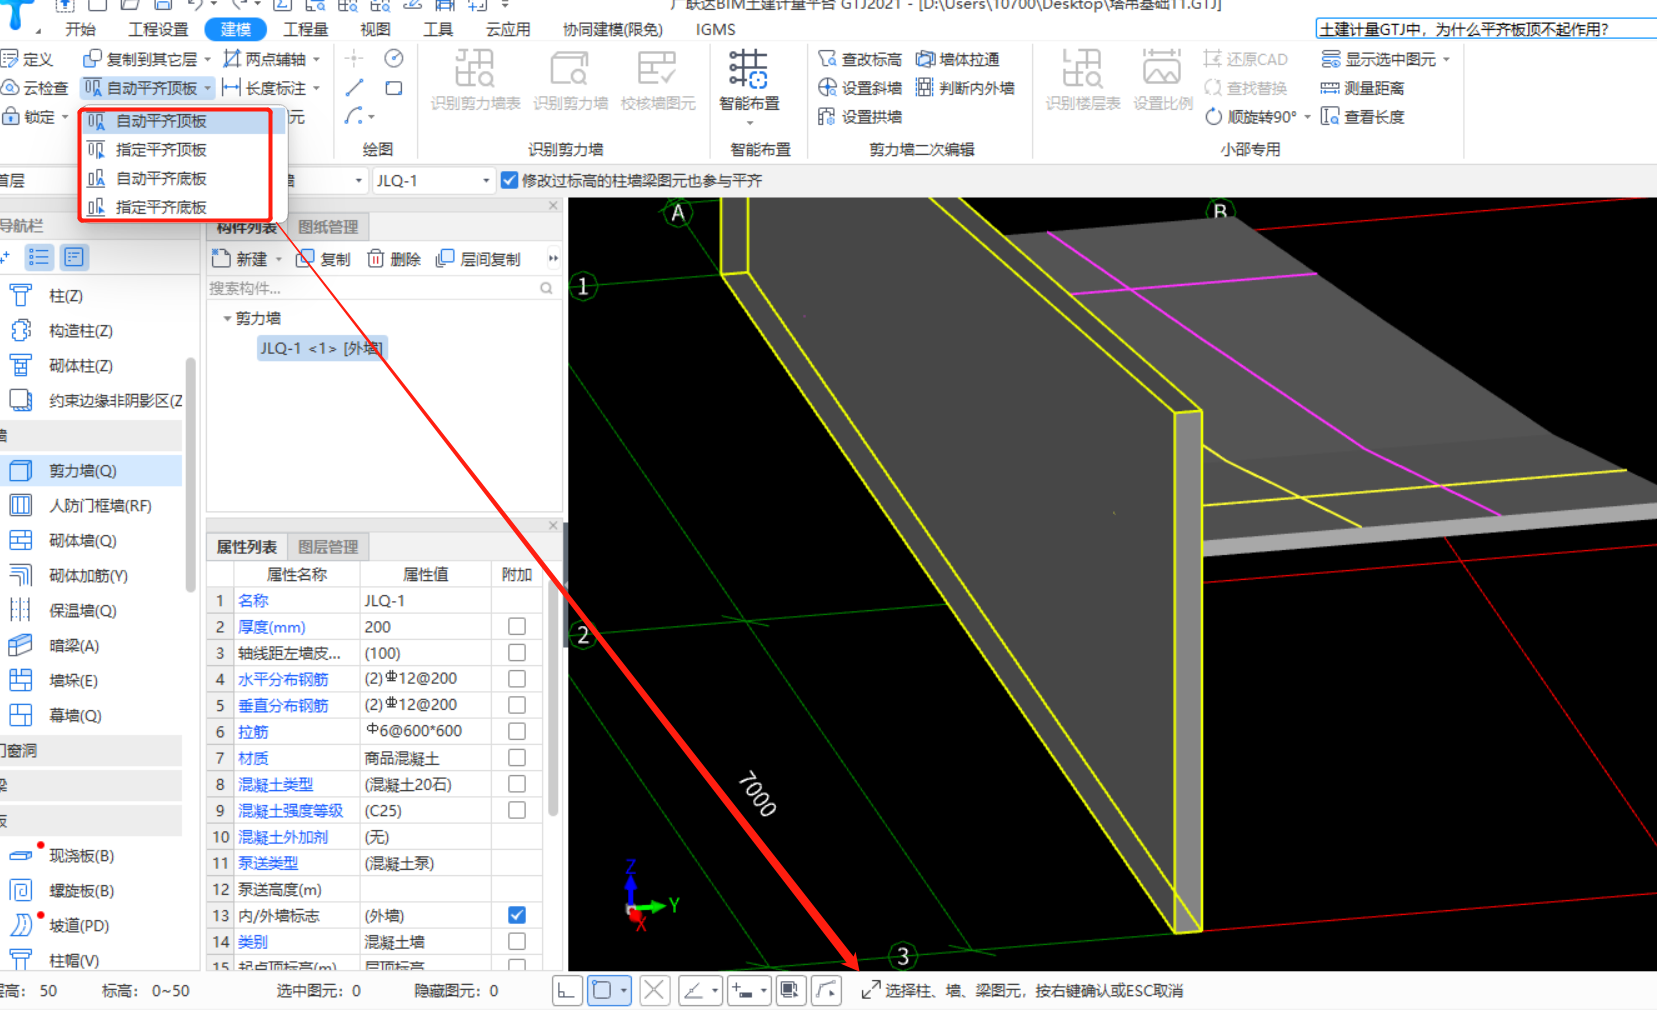Click the 删除 button in component list
1657x1010 pixels.
(393, 259)
